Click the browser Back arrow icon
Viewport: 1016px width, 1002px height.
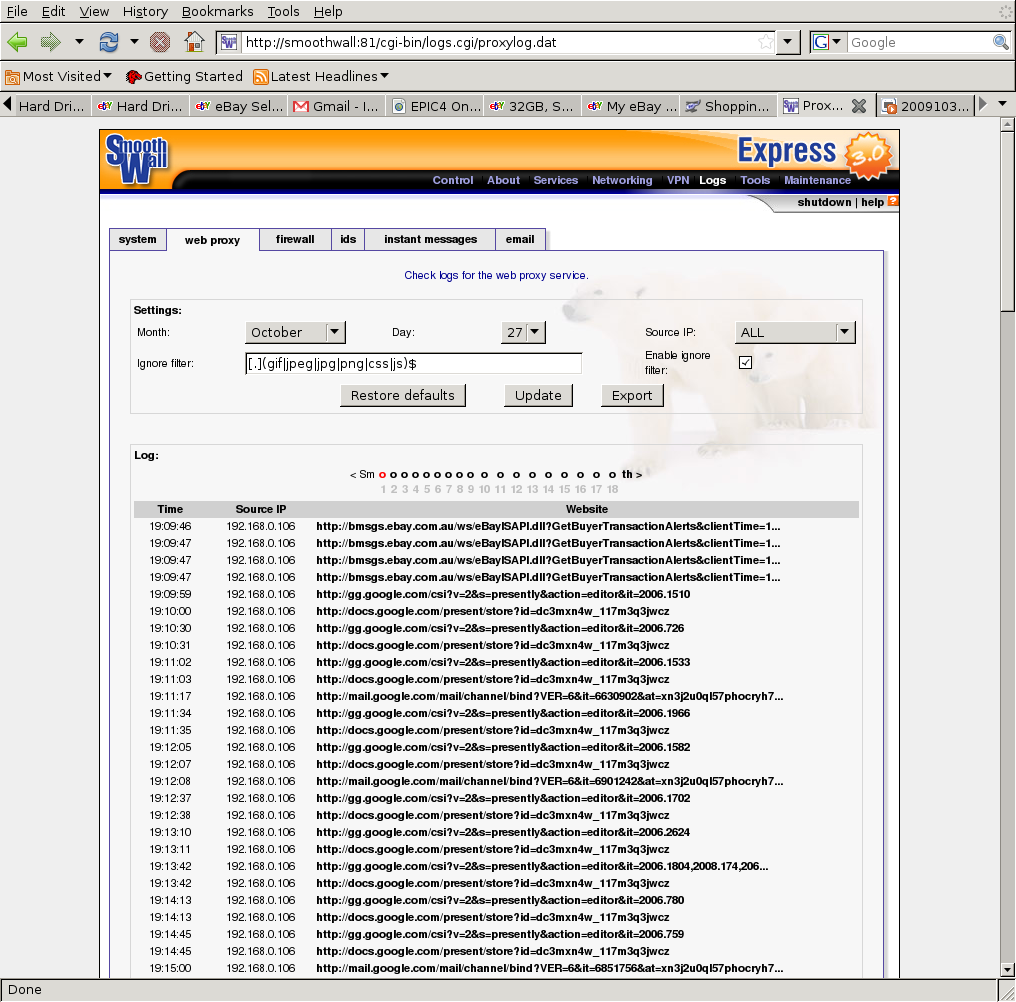[x=17, y=42]
